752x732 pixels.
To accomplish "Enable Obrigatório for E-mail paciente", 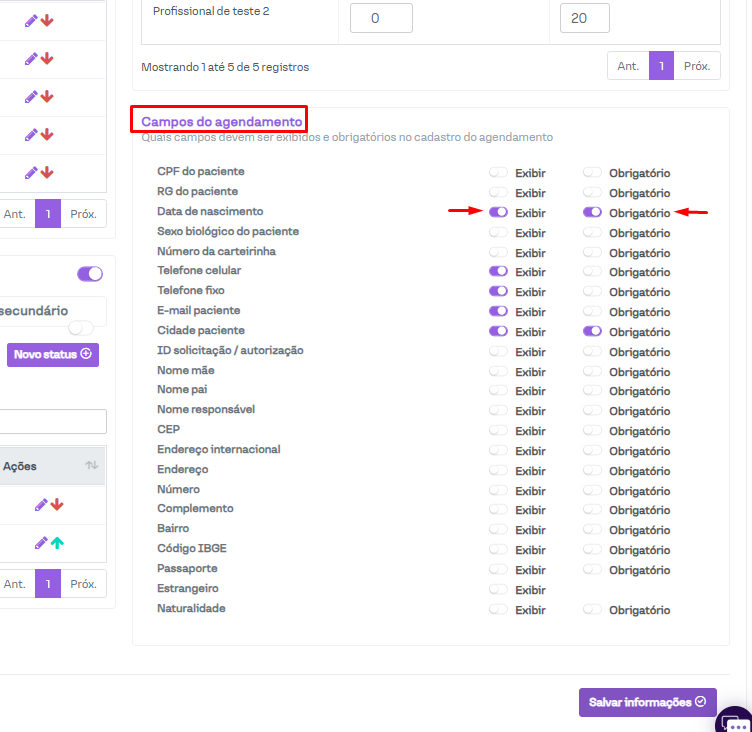I will tap(592, 311).
